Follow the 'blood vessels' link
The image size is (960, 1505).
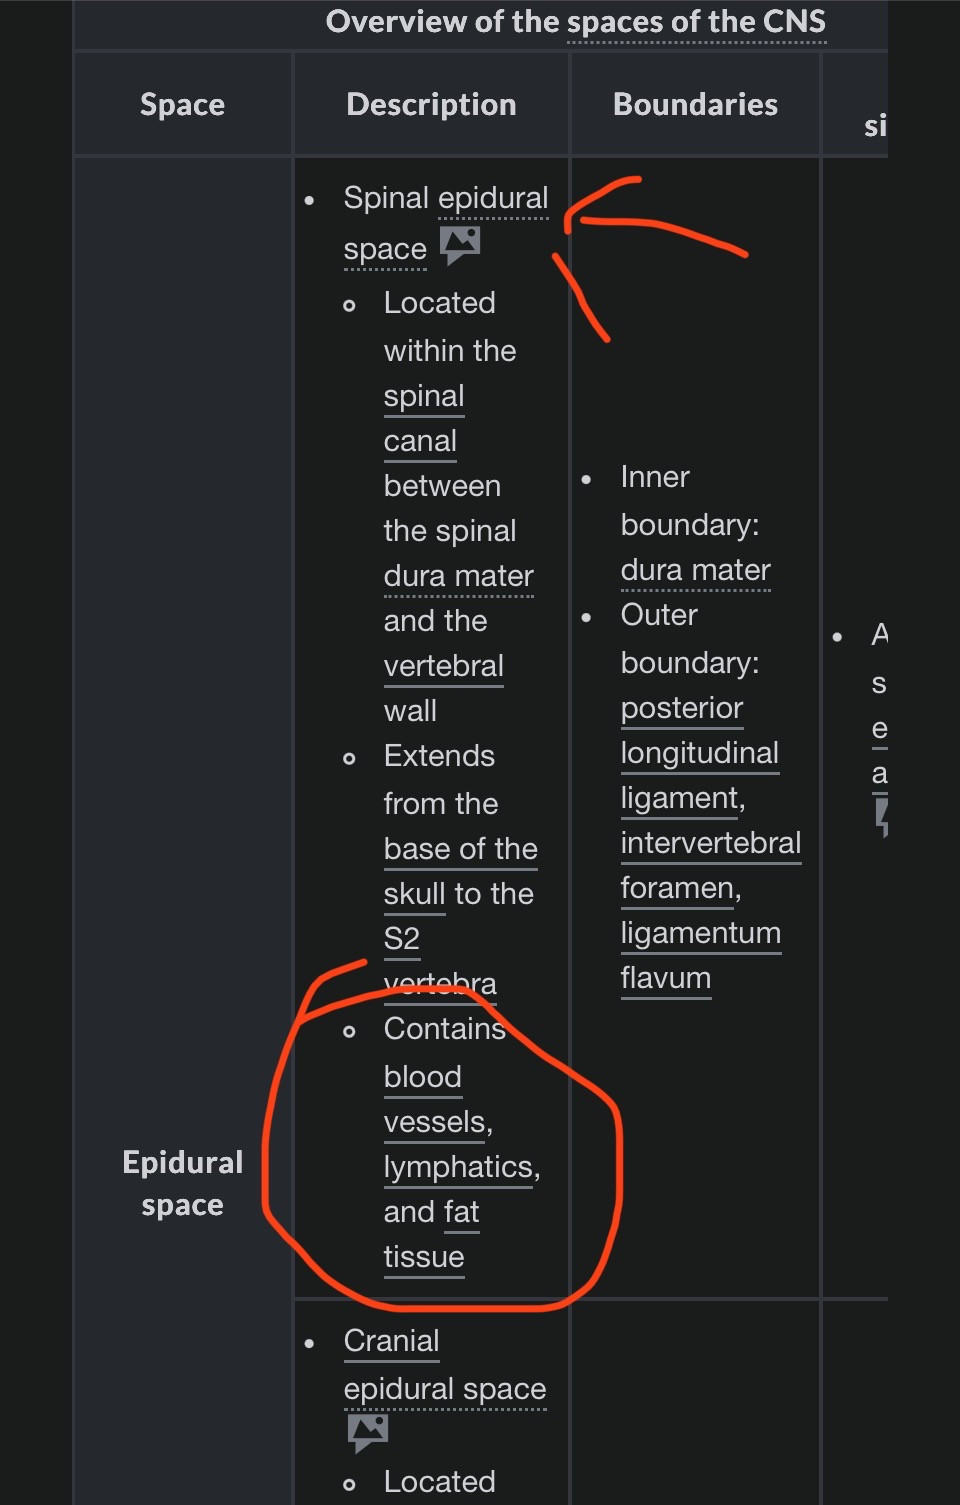[437, 1099]
